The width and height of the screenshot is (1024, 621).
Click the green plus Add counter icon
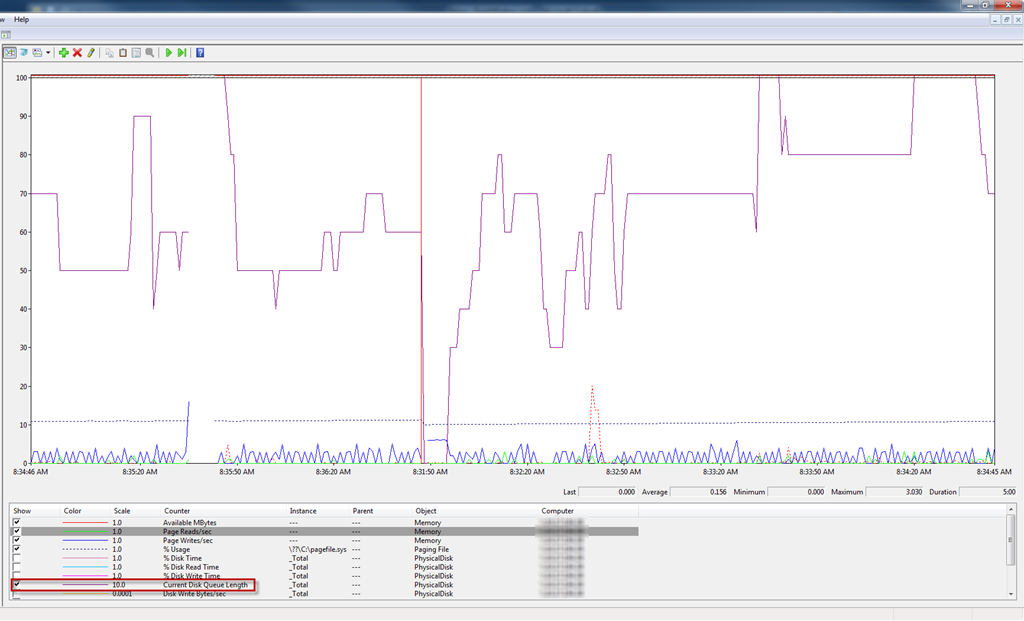(64, 52)
